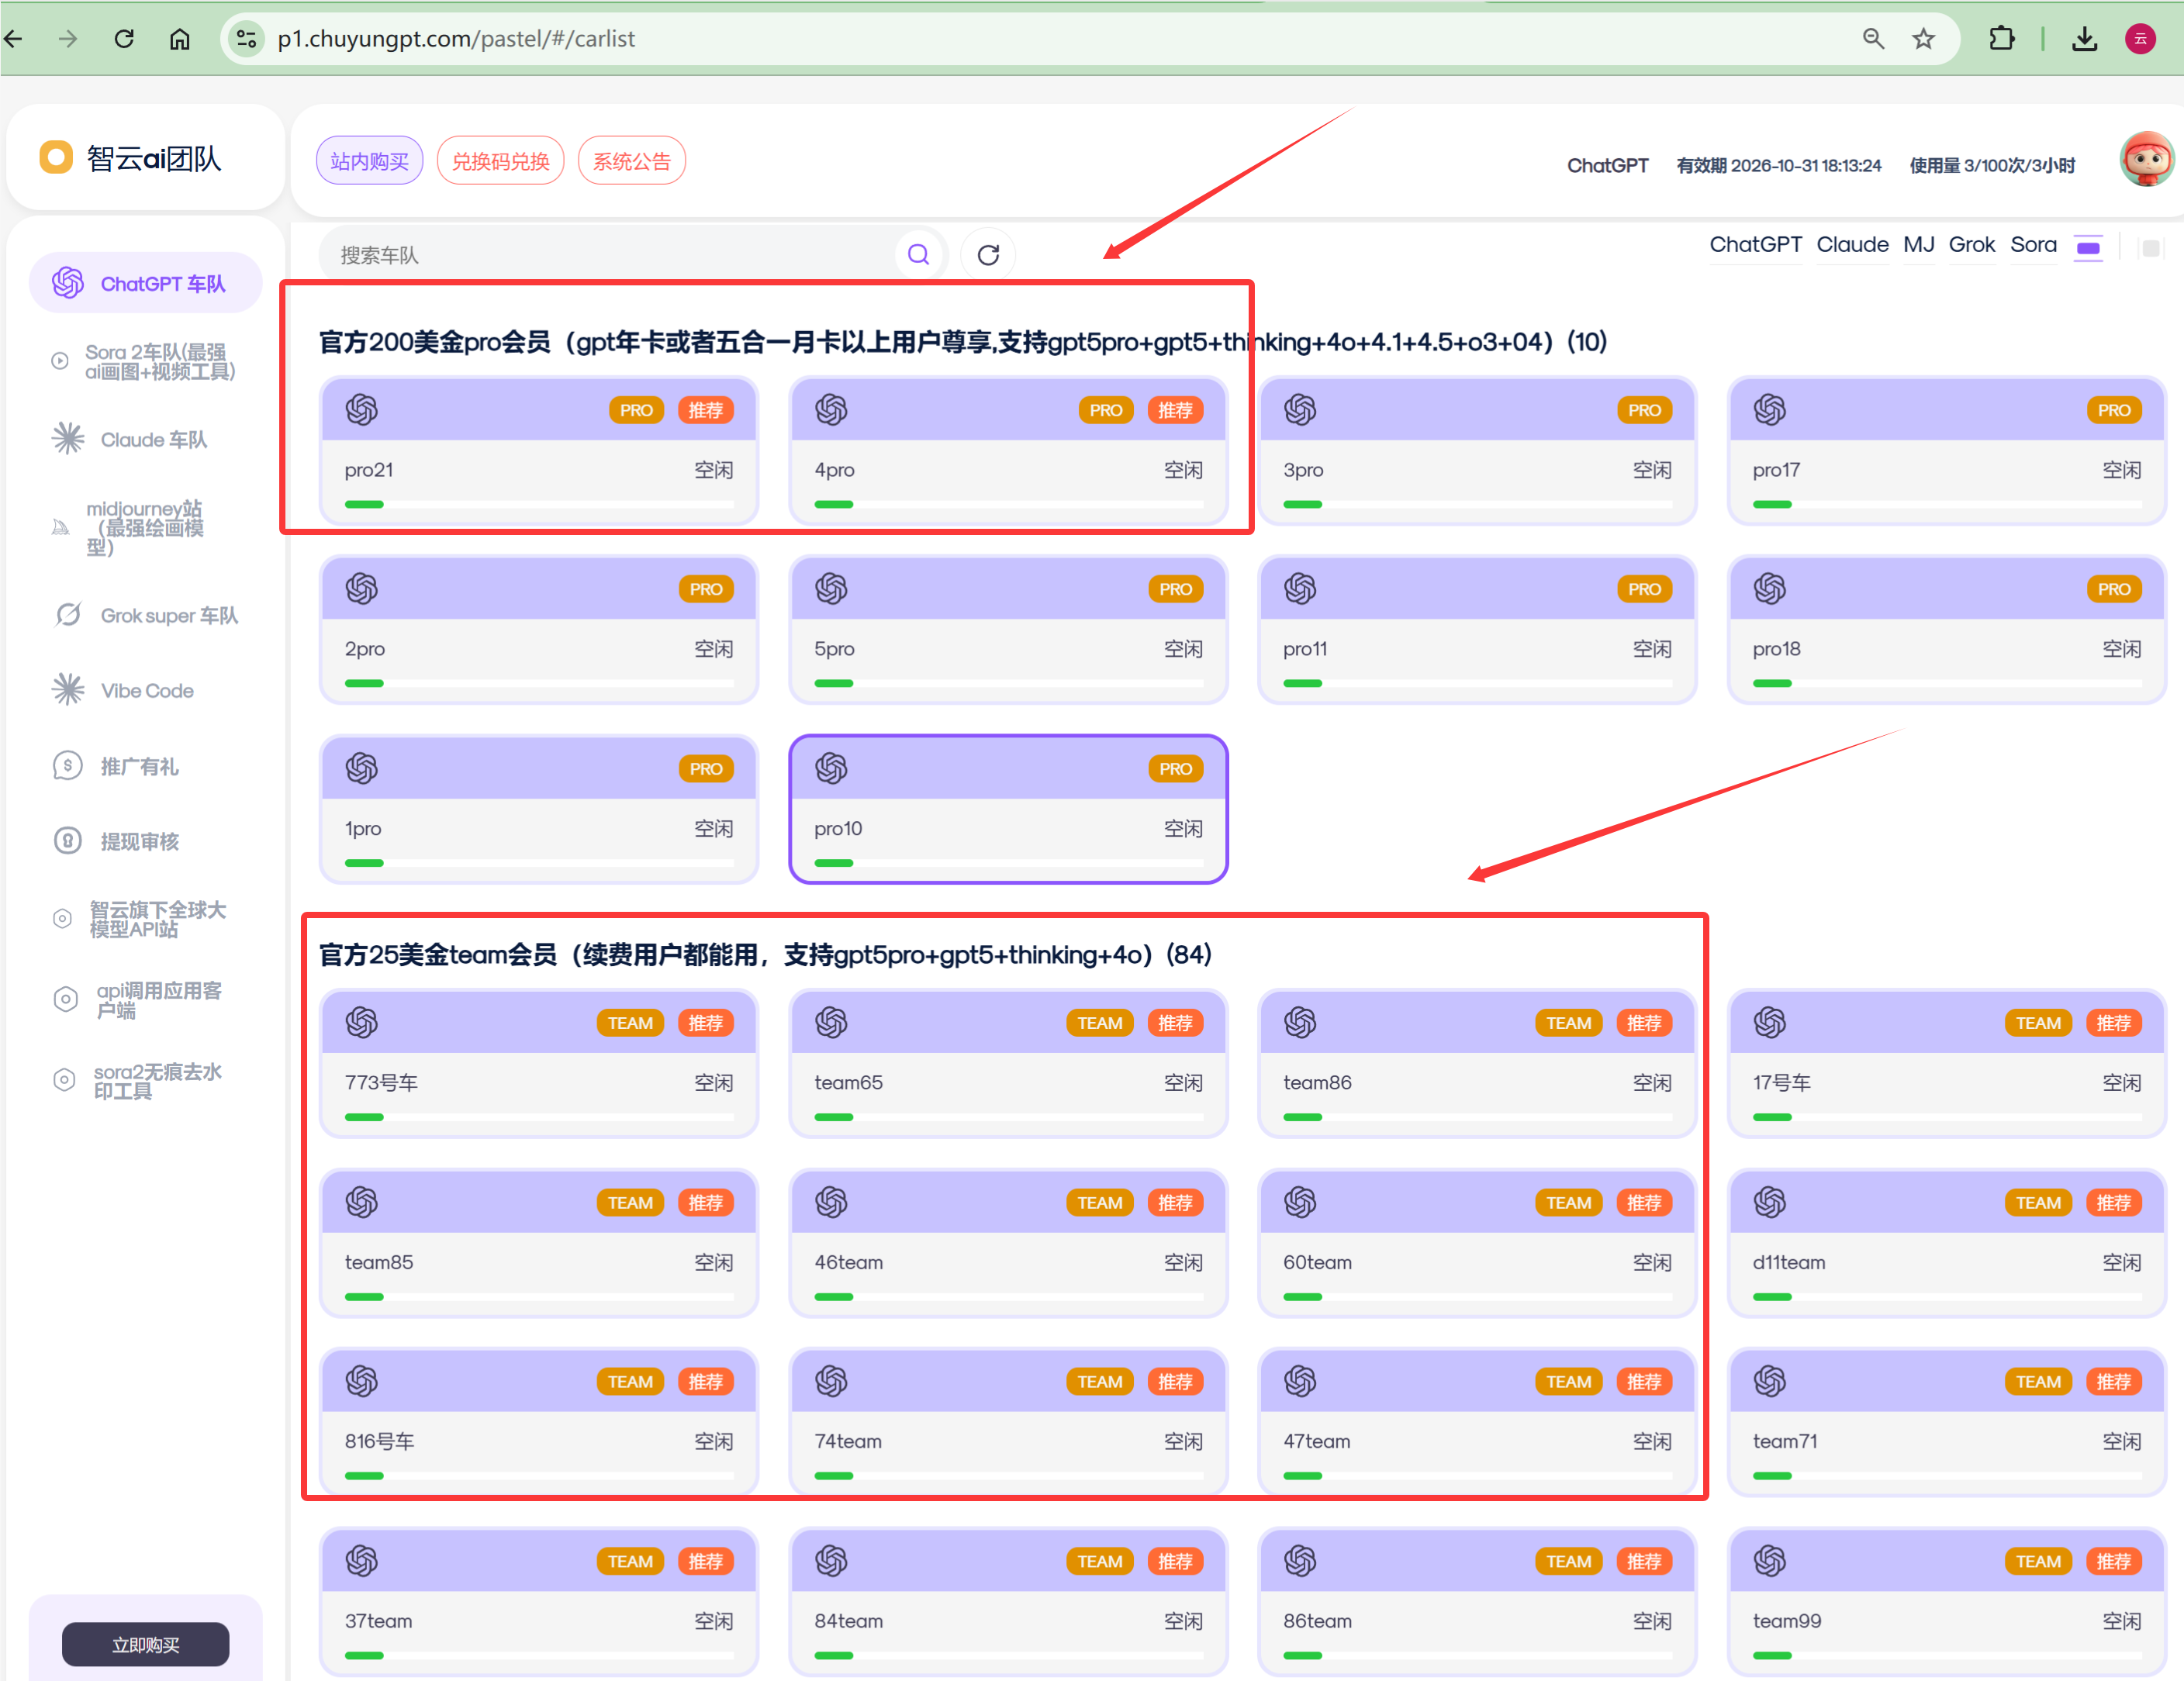Select the 站内购买 pill option
This screenshot has width=2184, height=1681.
(369, 161)
